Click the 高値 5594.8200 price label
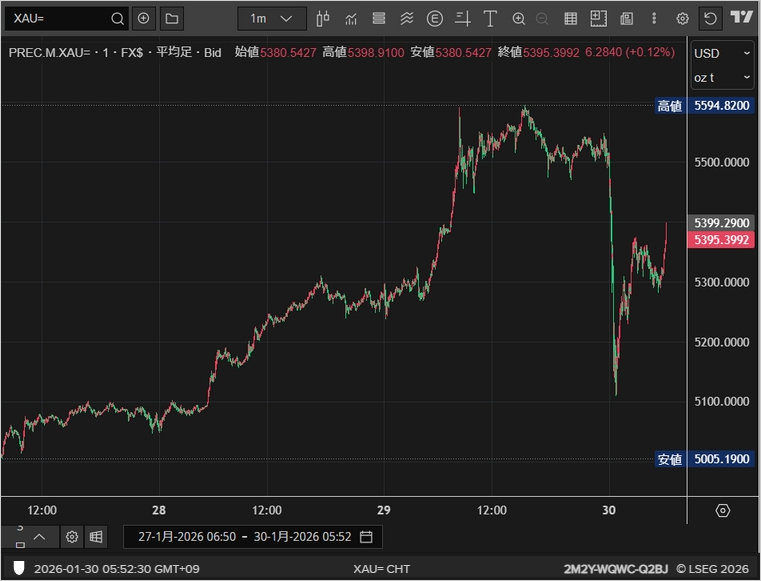The width and height of the screenshot is (761, 581). [x=705, y=105]
